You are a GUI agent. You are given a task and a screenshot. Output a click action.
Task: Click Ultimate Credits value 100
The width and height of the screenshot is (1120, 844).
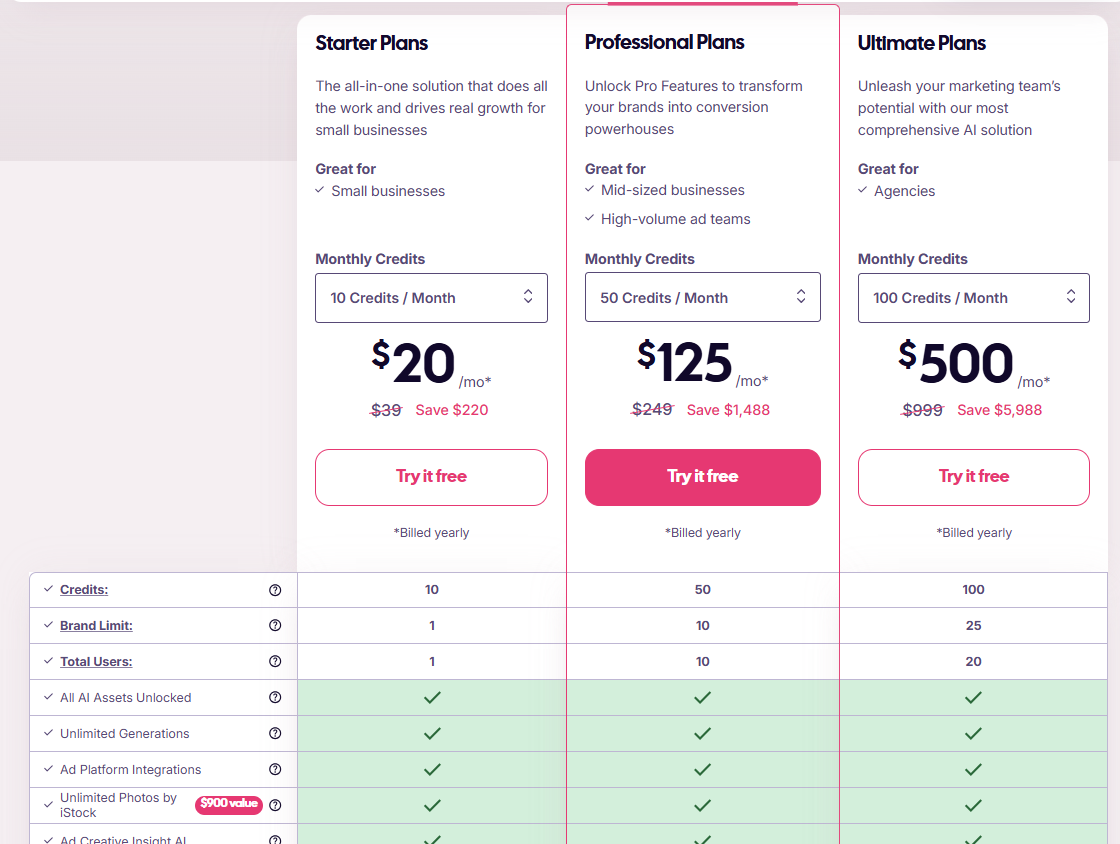pyautogui.click(x=974, y=590)
